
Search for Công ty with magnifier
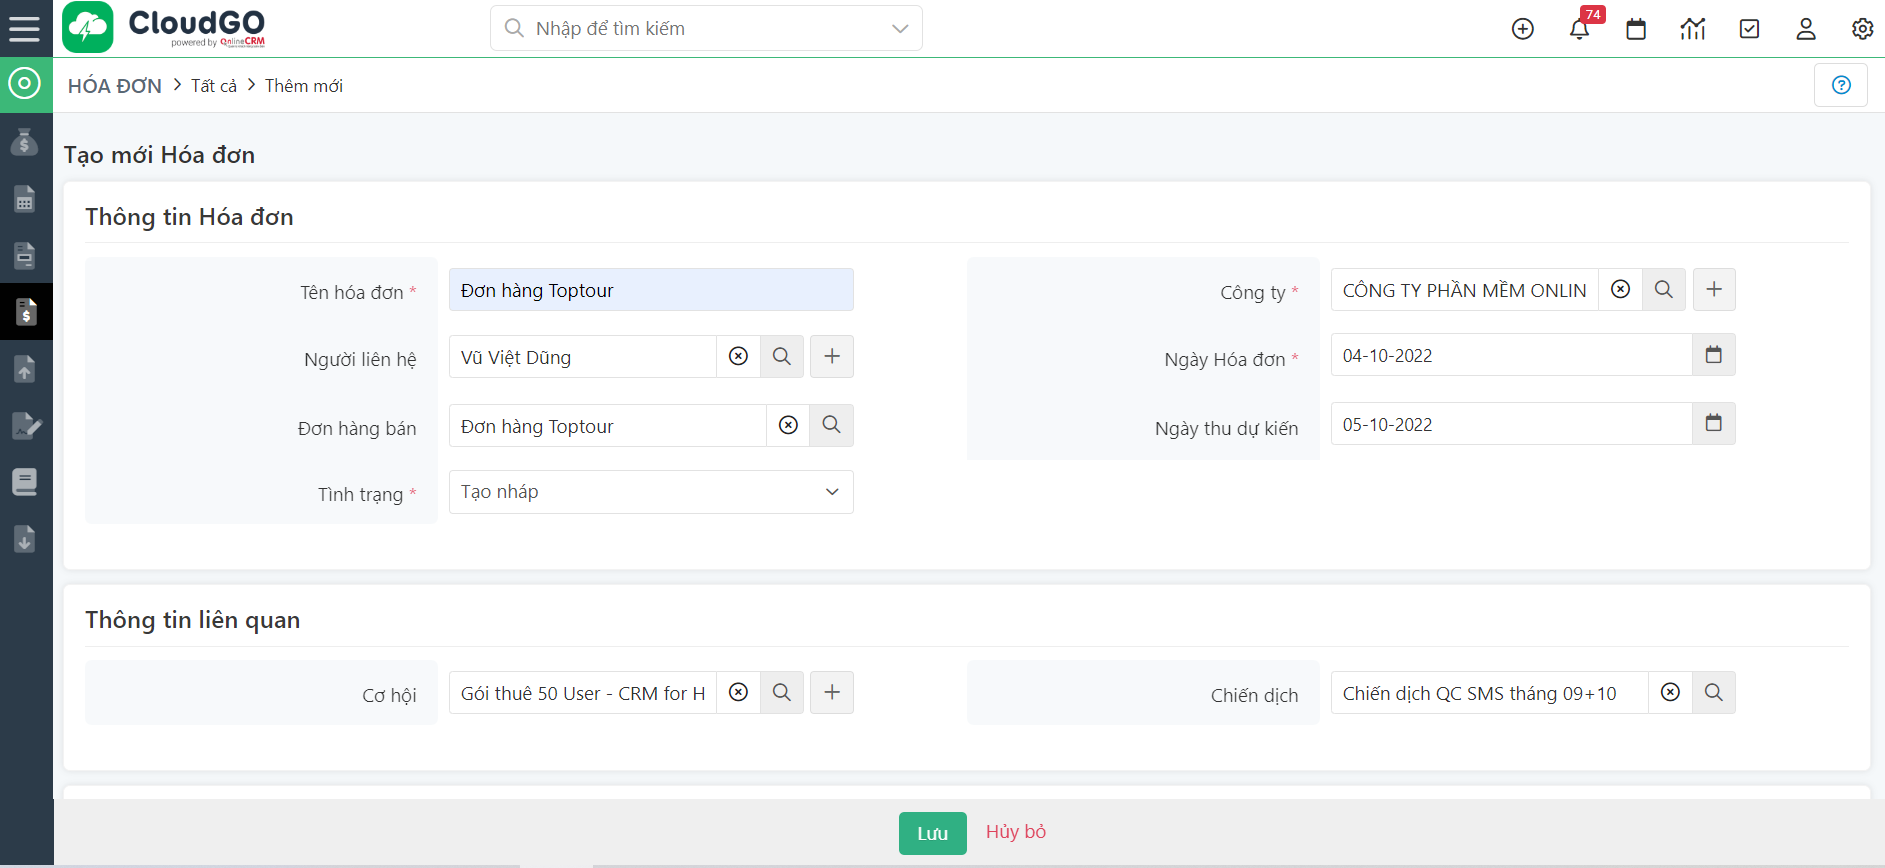[x=1663, y=290]
